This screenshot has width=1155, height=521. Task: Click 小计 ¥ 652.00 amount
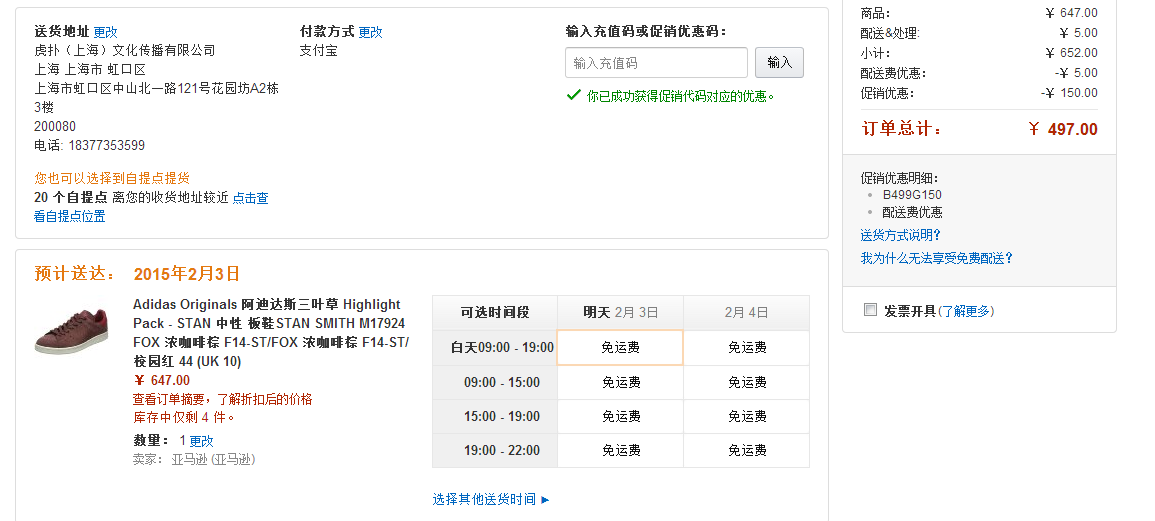click(1071, 53)
